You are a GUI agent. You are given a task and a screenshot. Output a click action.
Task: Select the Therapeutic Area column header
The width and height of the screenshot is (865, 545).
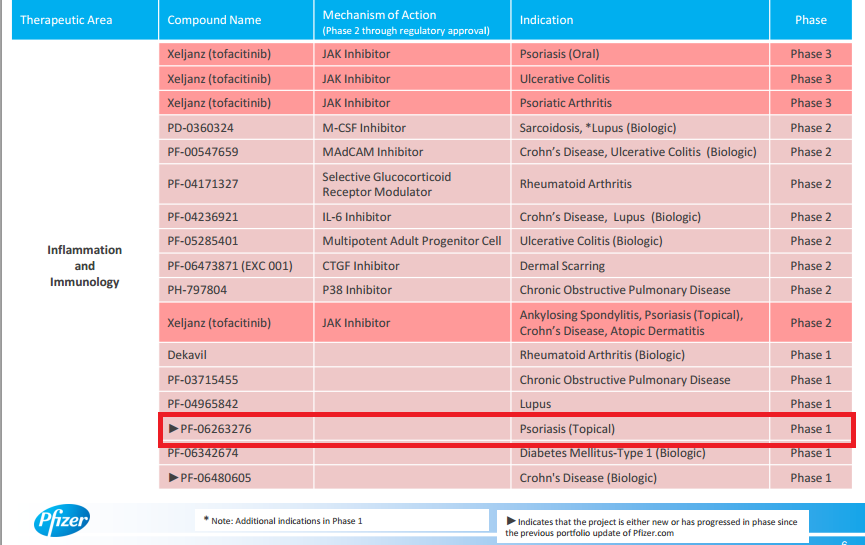(x=66, y=20)
